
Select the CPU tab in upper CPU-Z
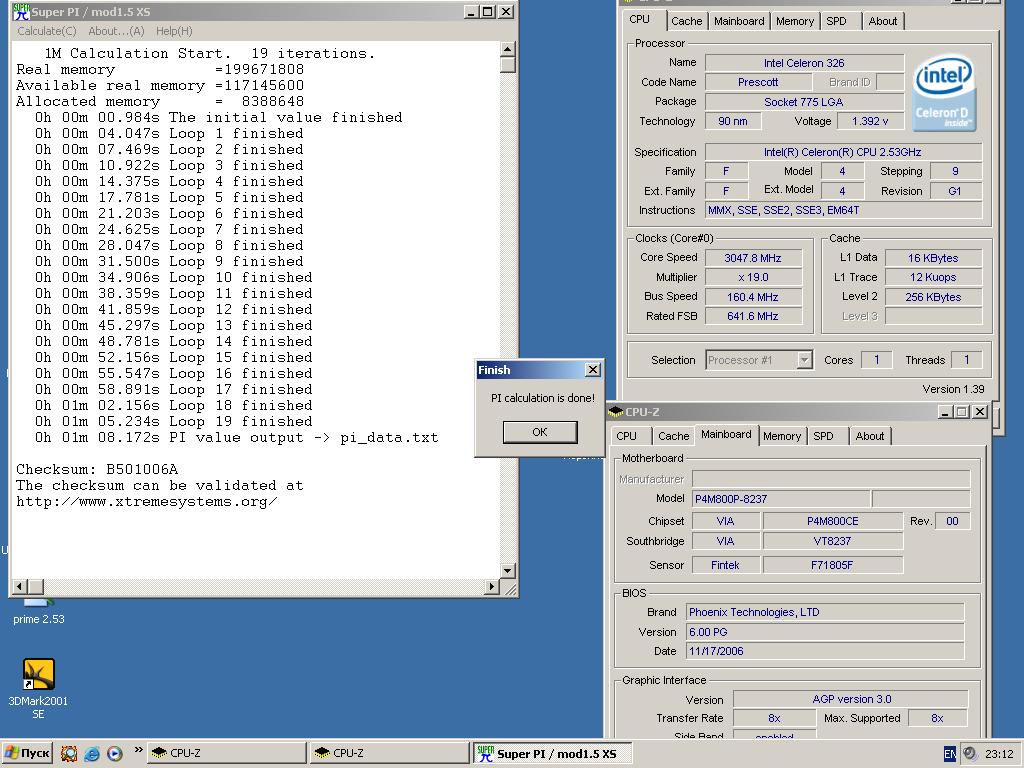tap(640, 20)
